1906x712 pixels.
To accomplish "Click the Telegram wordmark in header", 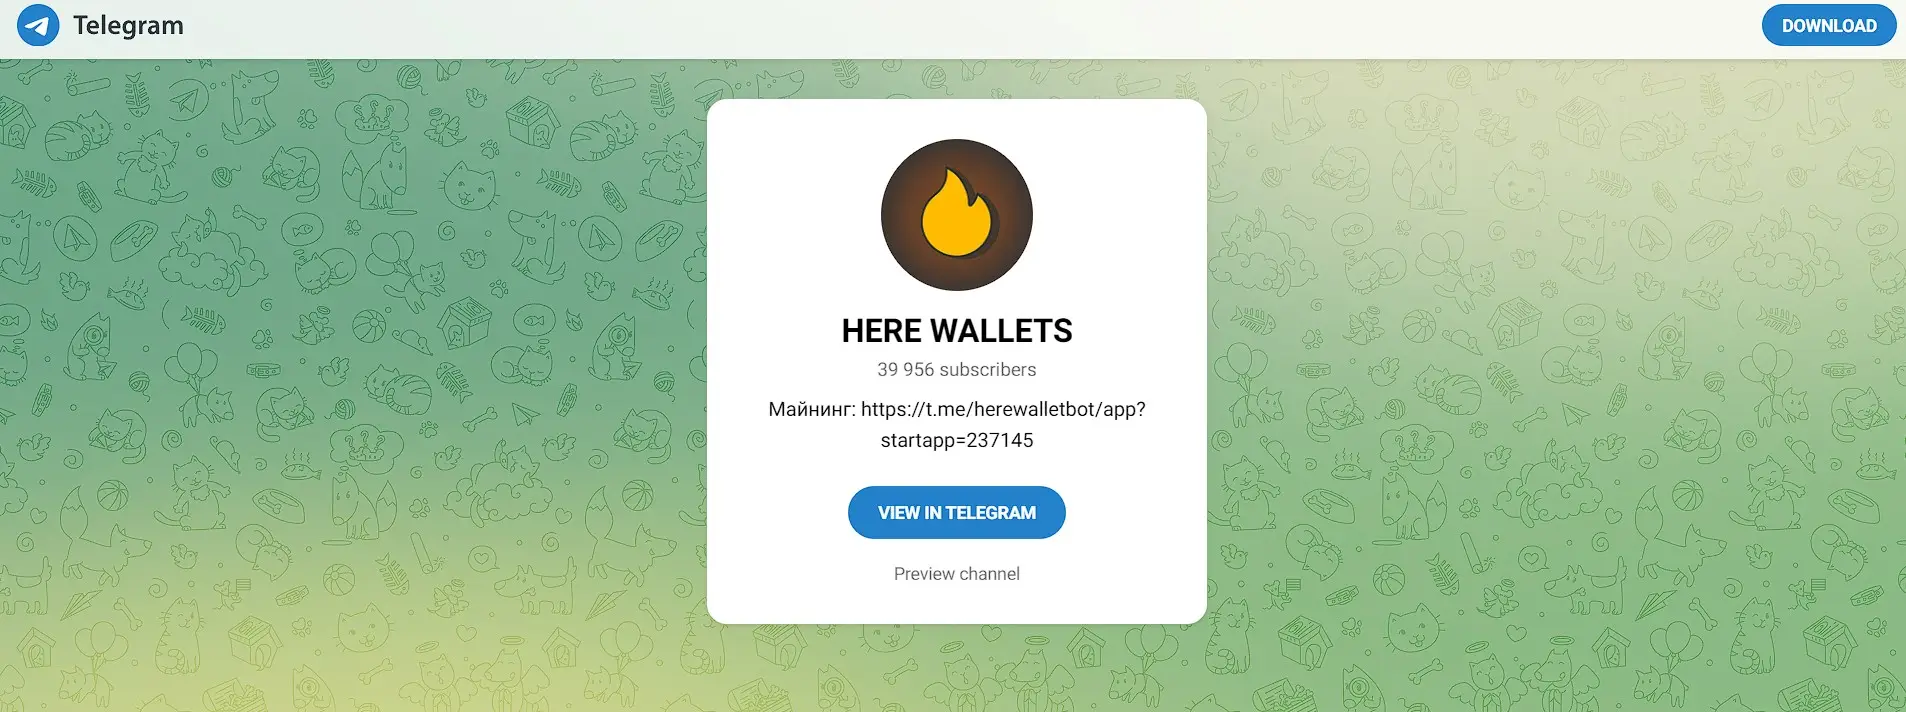I will coord(128,25).
